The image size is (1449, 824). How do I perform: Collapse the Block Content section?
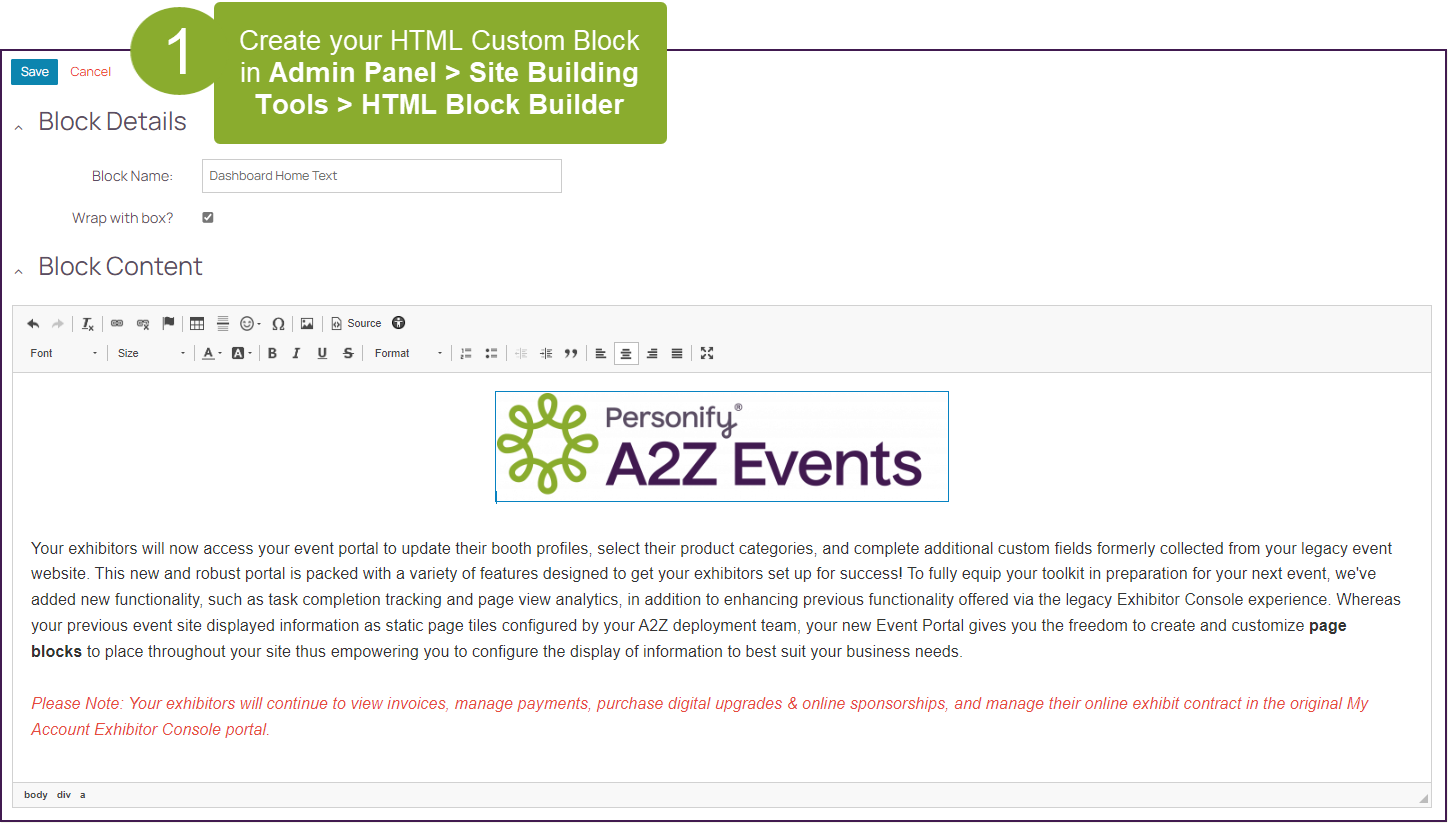18,271
